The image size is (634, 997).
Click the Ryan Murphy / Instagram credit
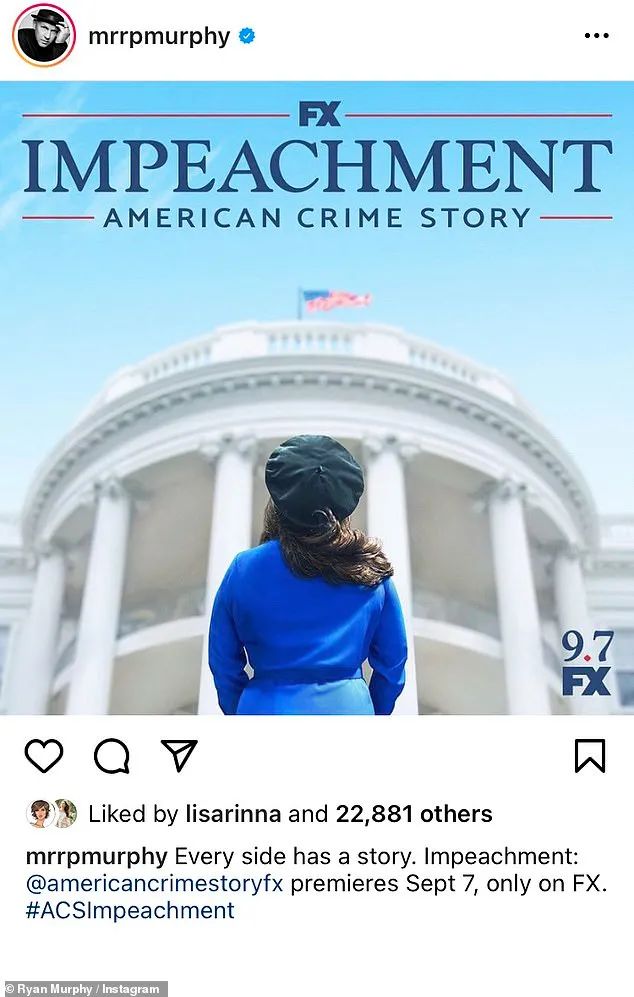(83, 989)
